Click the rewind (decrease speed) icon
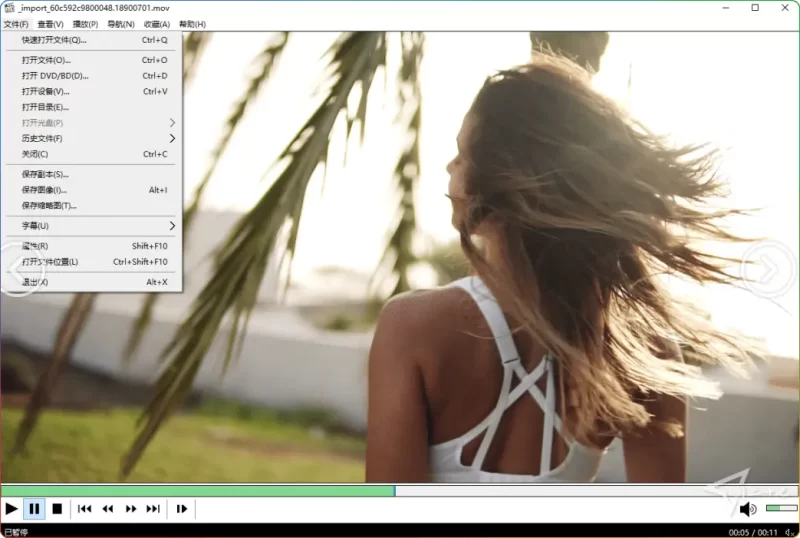This screenshot has height=538, width=800. click(108, 509)
